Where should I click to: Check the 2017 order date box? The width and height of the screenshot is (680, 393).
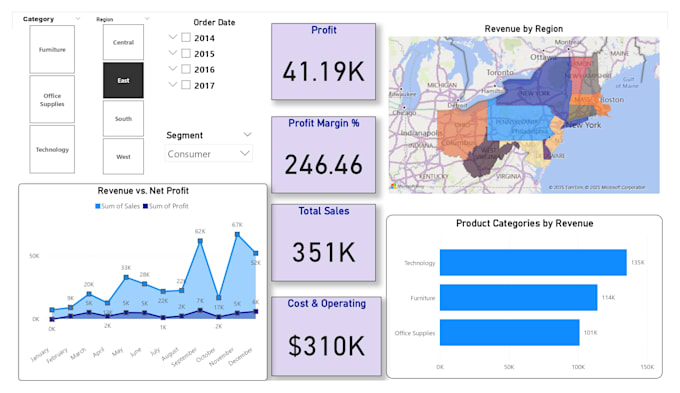pos(186,85)
